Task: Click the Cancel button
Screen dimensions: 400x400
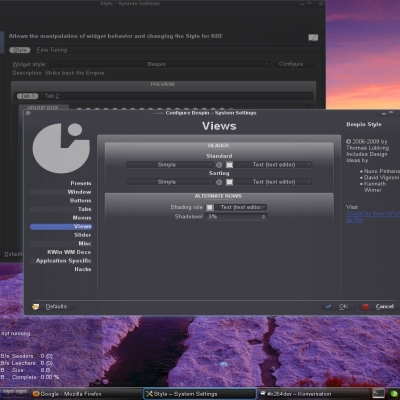Action: pyautogui.click(x=379, y=307)
